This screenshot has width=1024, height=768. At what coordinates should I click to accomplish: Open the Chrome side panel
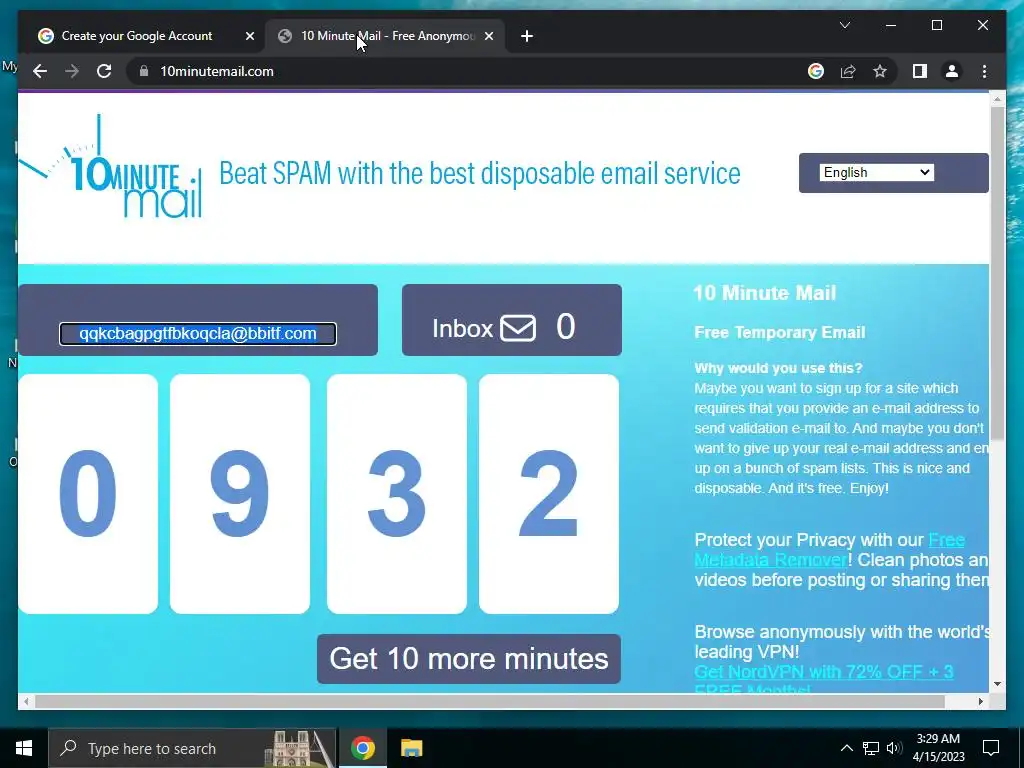pos(920,71)
